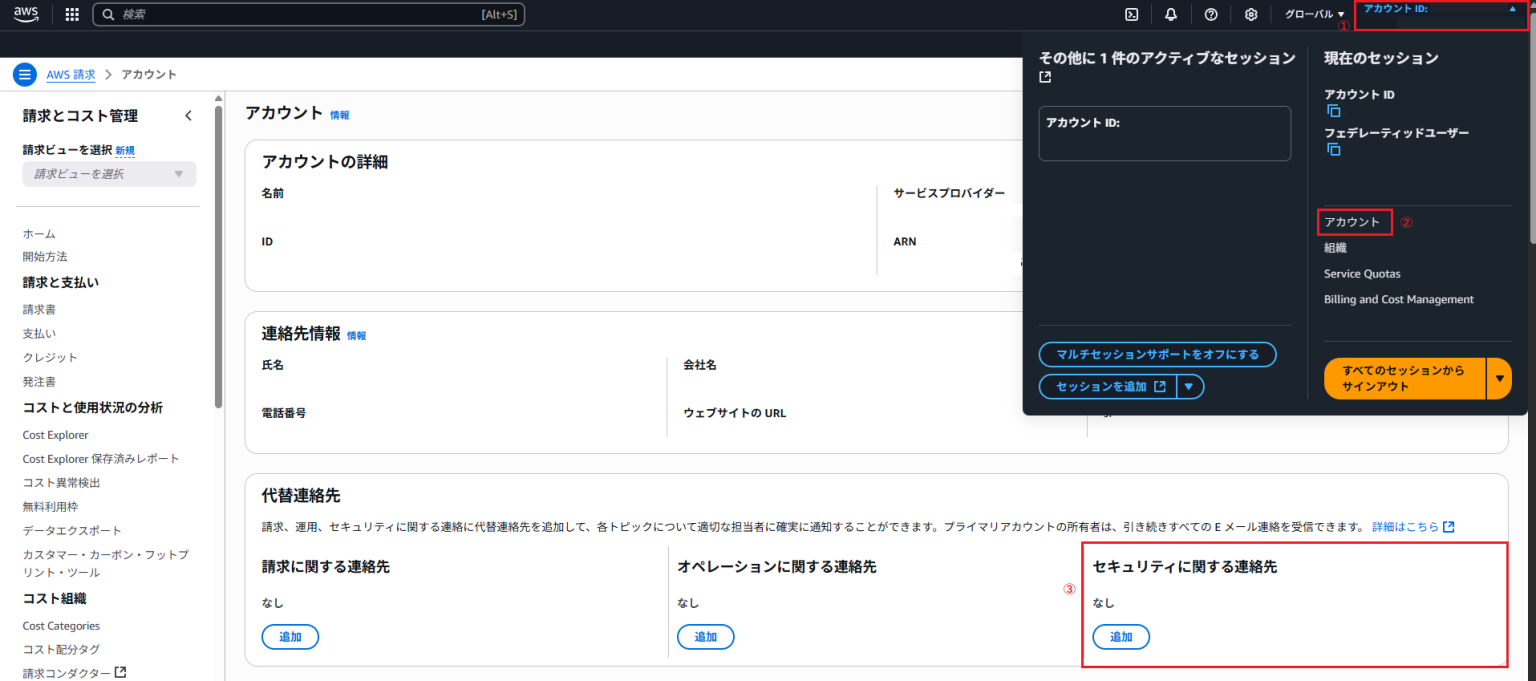
Task: Open the settings gear icon
Action: (1250, 14)
